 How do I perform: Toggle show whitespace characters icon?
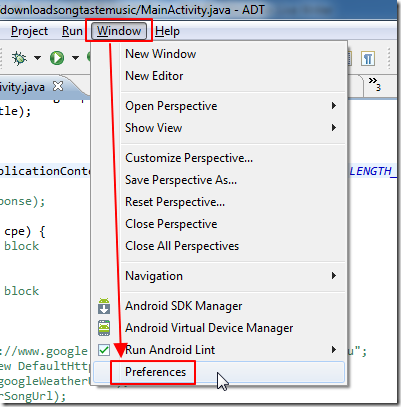tap(368, 59)
